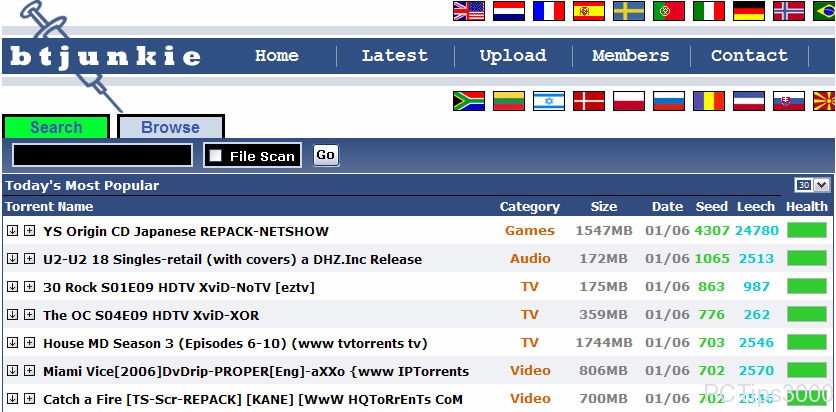
Task: Click the health bar of The OC row
Action: (807, 314)
